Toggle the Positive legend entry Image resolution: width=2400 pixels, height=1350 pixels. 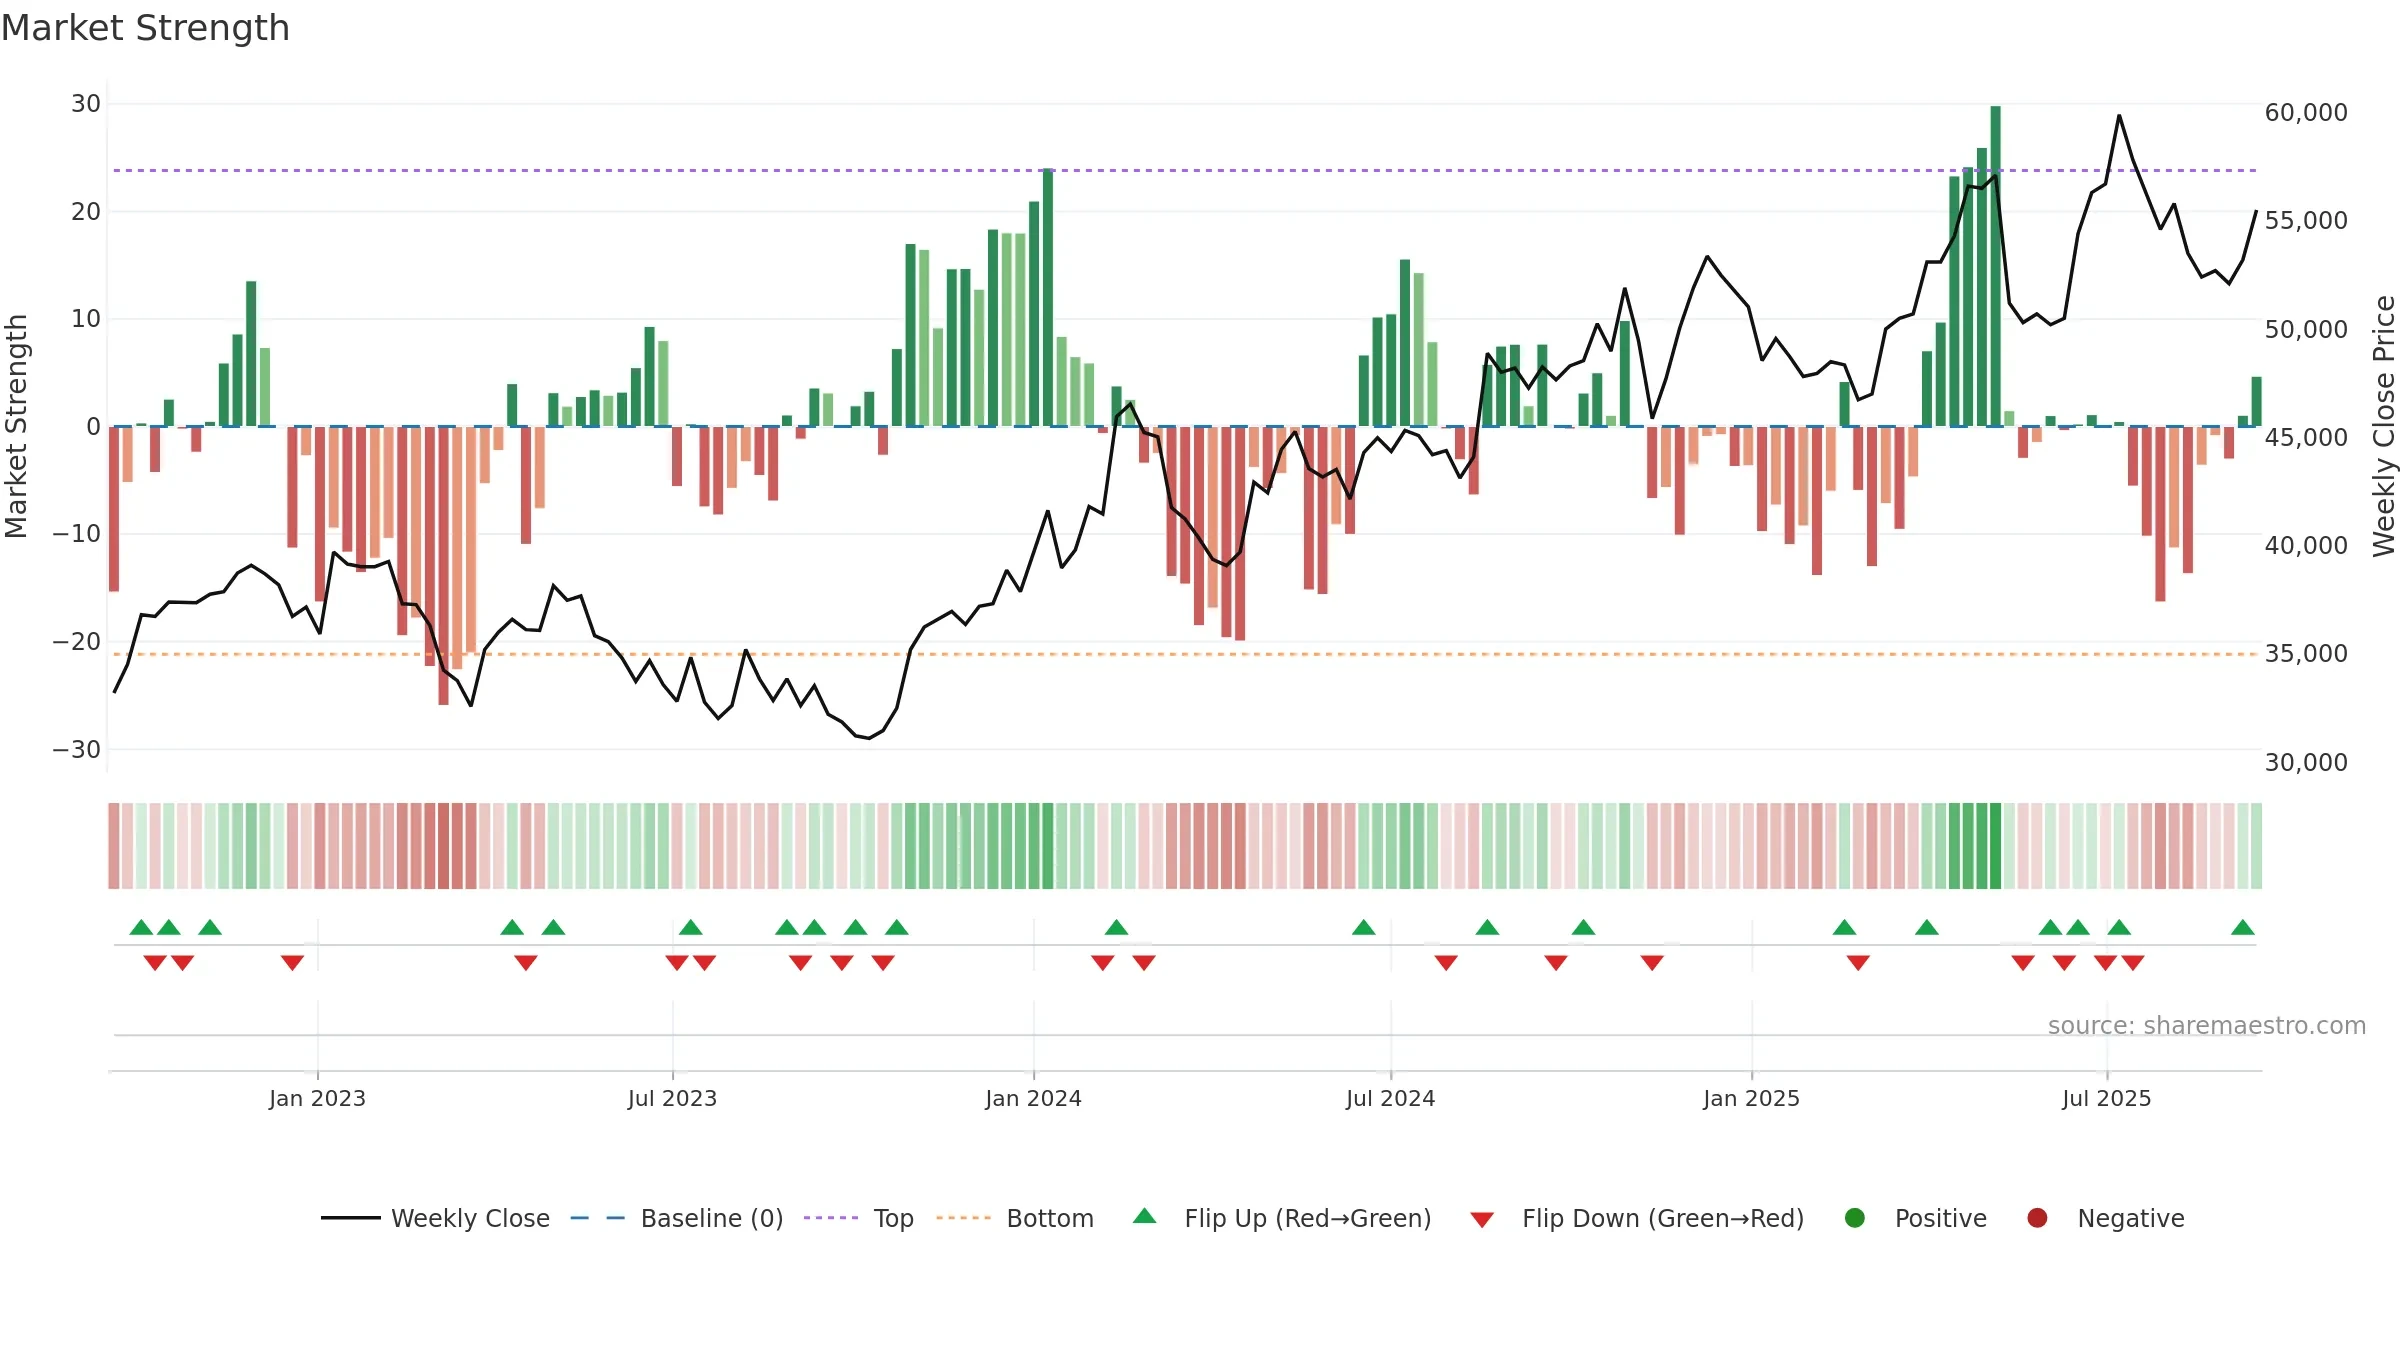pos(1915,1218)
